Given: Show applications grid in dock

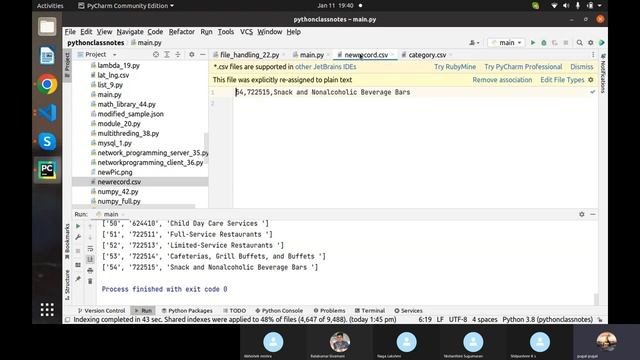Looking at the screenshot, I should 47,309.
